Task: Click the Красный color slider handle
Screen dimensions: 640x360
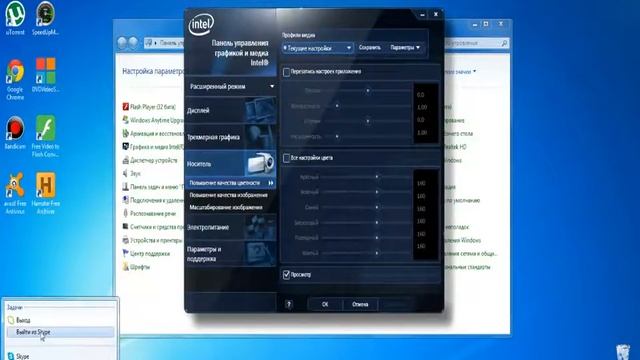Action: (x=377, y=177)
